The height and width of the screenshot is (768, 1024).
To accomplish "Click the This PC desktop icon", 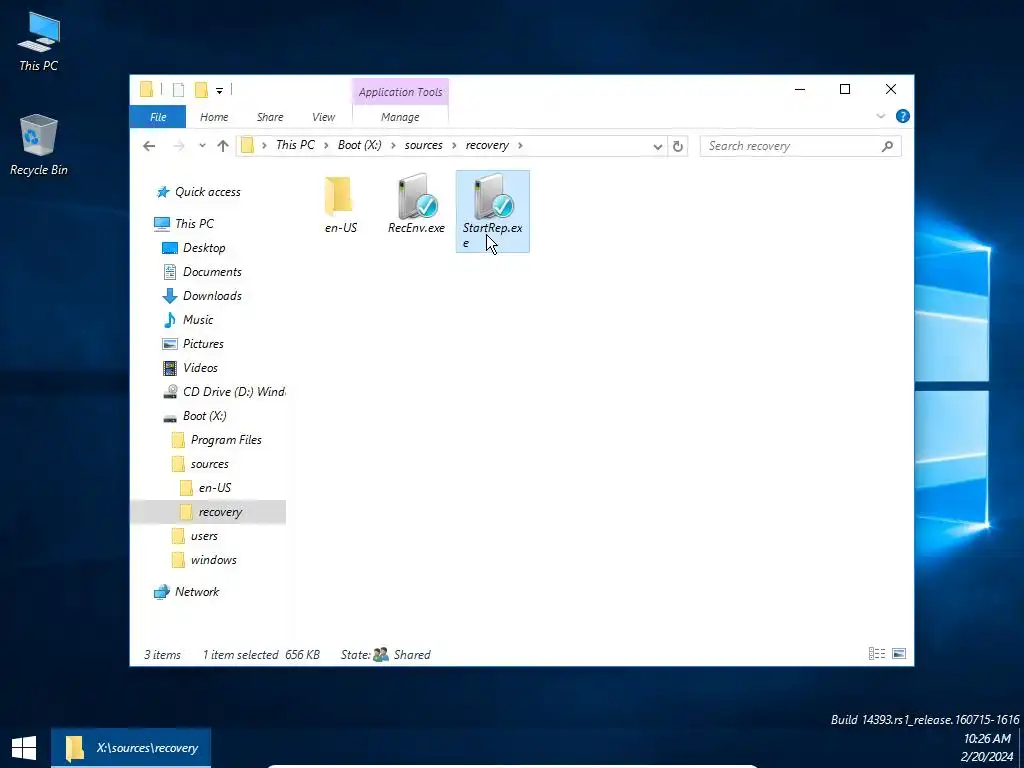I will (39, 40).
